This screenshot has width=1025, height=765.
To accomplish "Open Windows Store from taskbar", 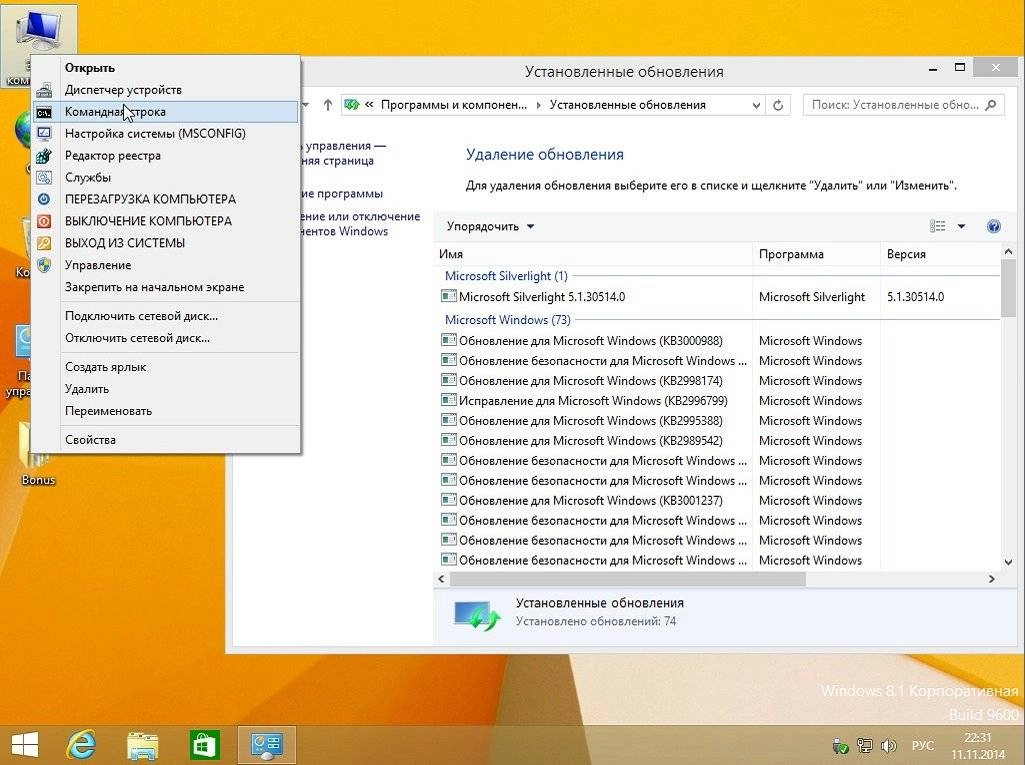I will [x=205, y=745].
